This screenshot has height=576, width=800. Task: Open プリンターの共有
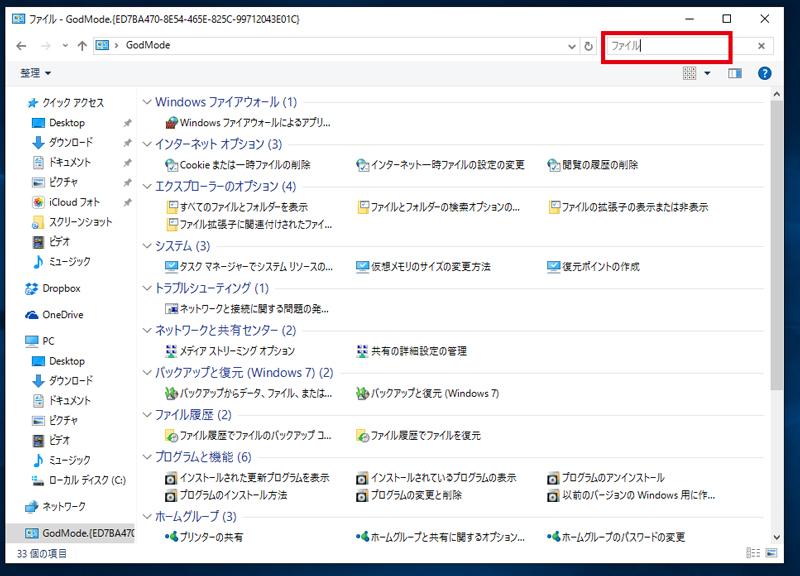pyautogui.click(x=204, y=538)
